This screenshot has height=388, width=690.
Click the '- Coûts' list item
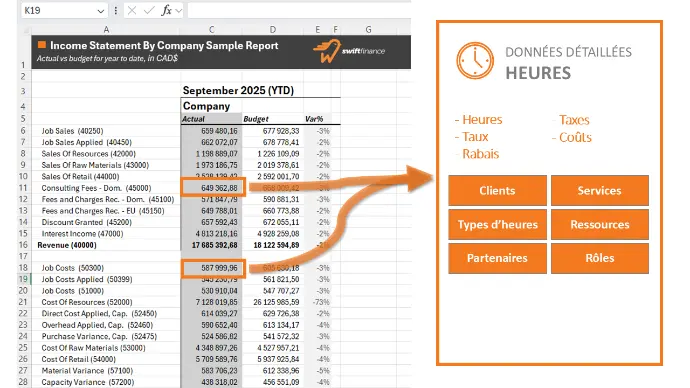coord(572,137)
